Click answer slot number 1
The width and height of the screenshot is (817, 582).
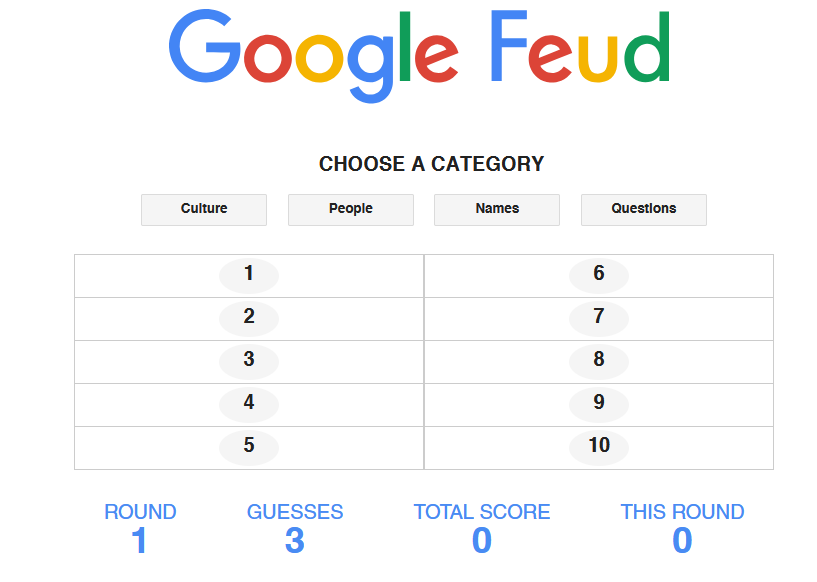[249, 275]
